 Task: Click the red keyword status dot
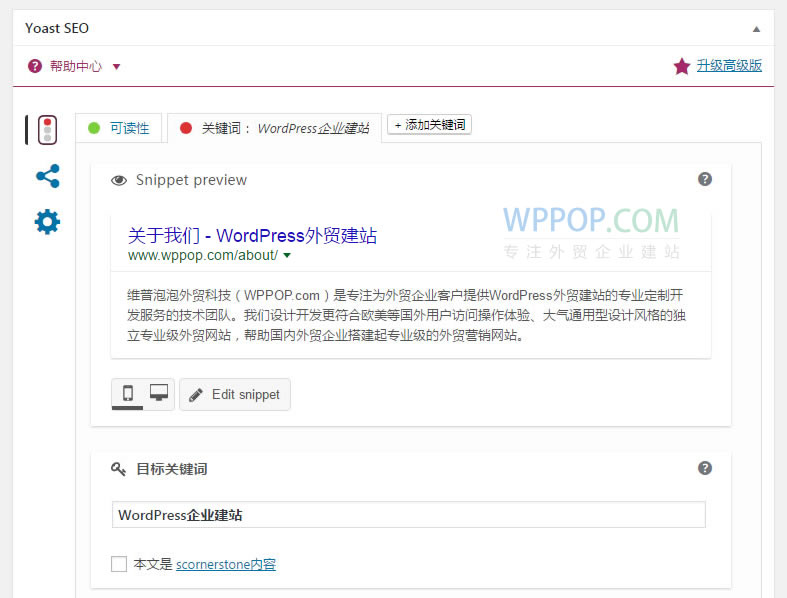point(186,128)
